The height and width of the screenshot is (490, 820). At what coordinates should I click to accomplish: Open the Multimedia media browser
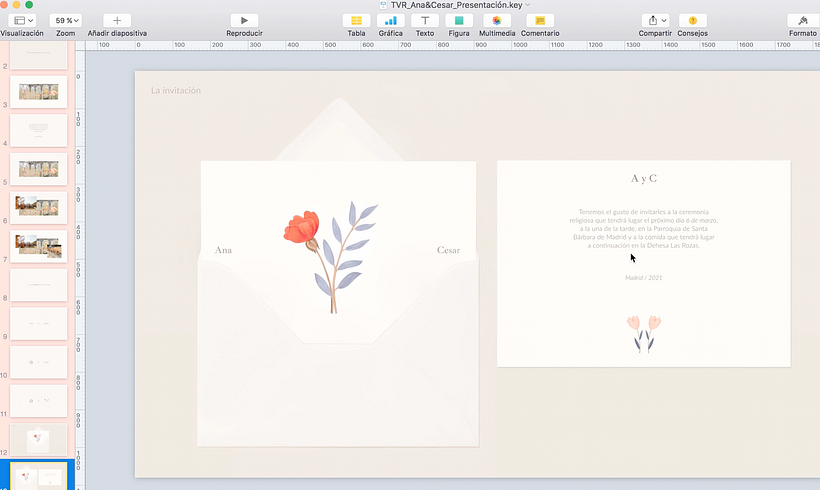(x=497, y=20)
